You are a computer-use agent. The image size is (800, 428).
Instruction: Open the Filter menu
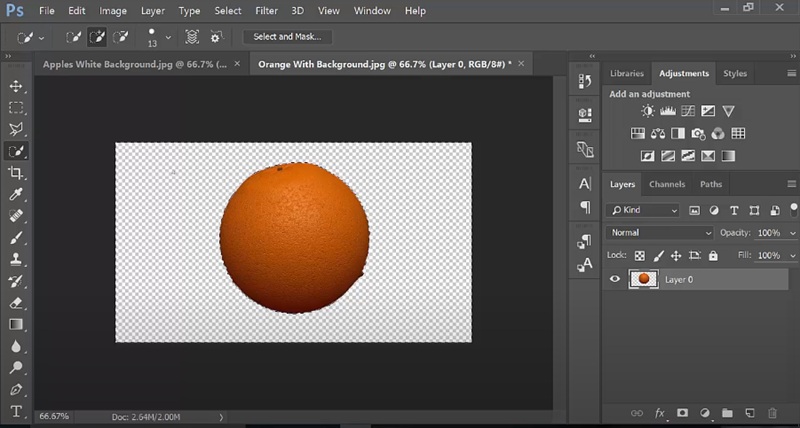[x=266, y=11]
